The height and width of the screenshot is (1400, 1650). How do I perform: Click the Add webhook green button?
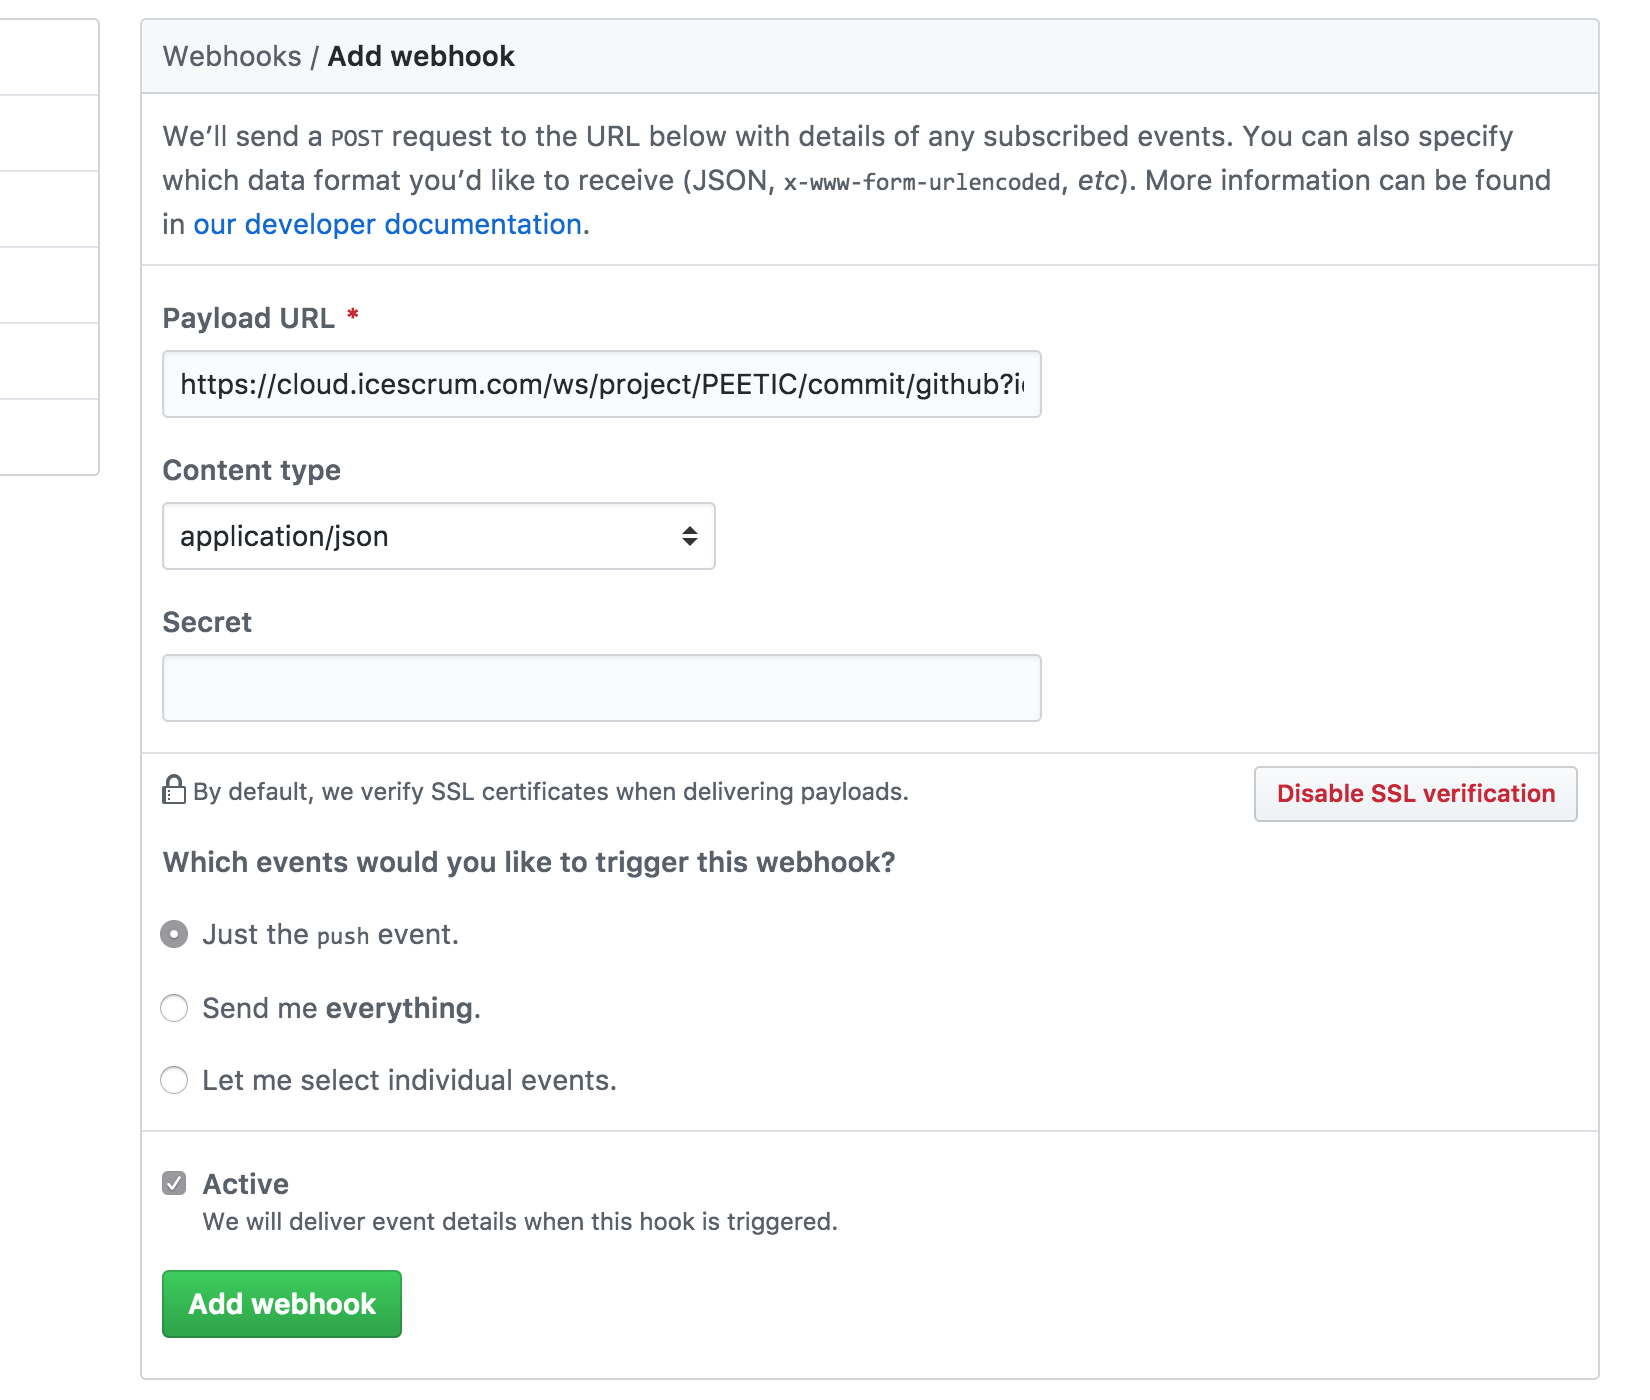pyautogui.click(x=282, y=1304)
